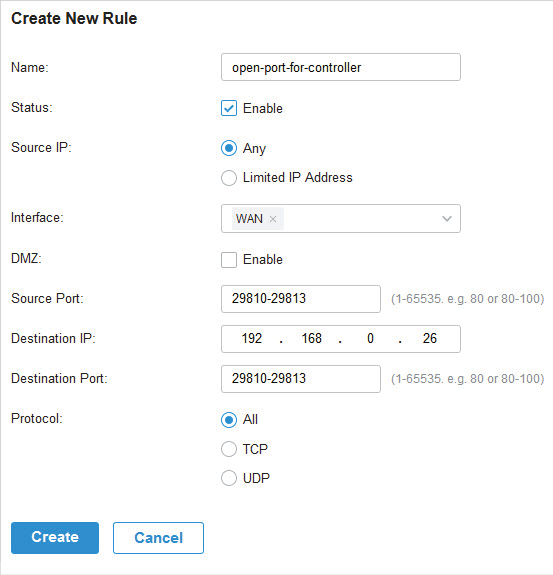Cancel the new rule creation
This screenshot has height=575, width=553.
pos(158,538)
